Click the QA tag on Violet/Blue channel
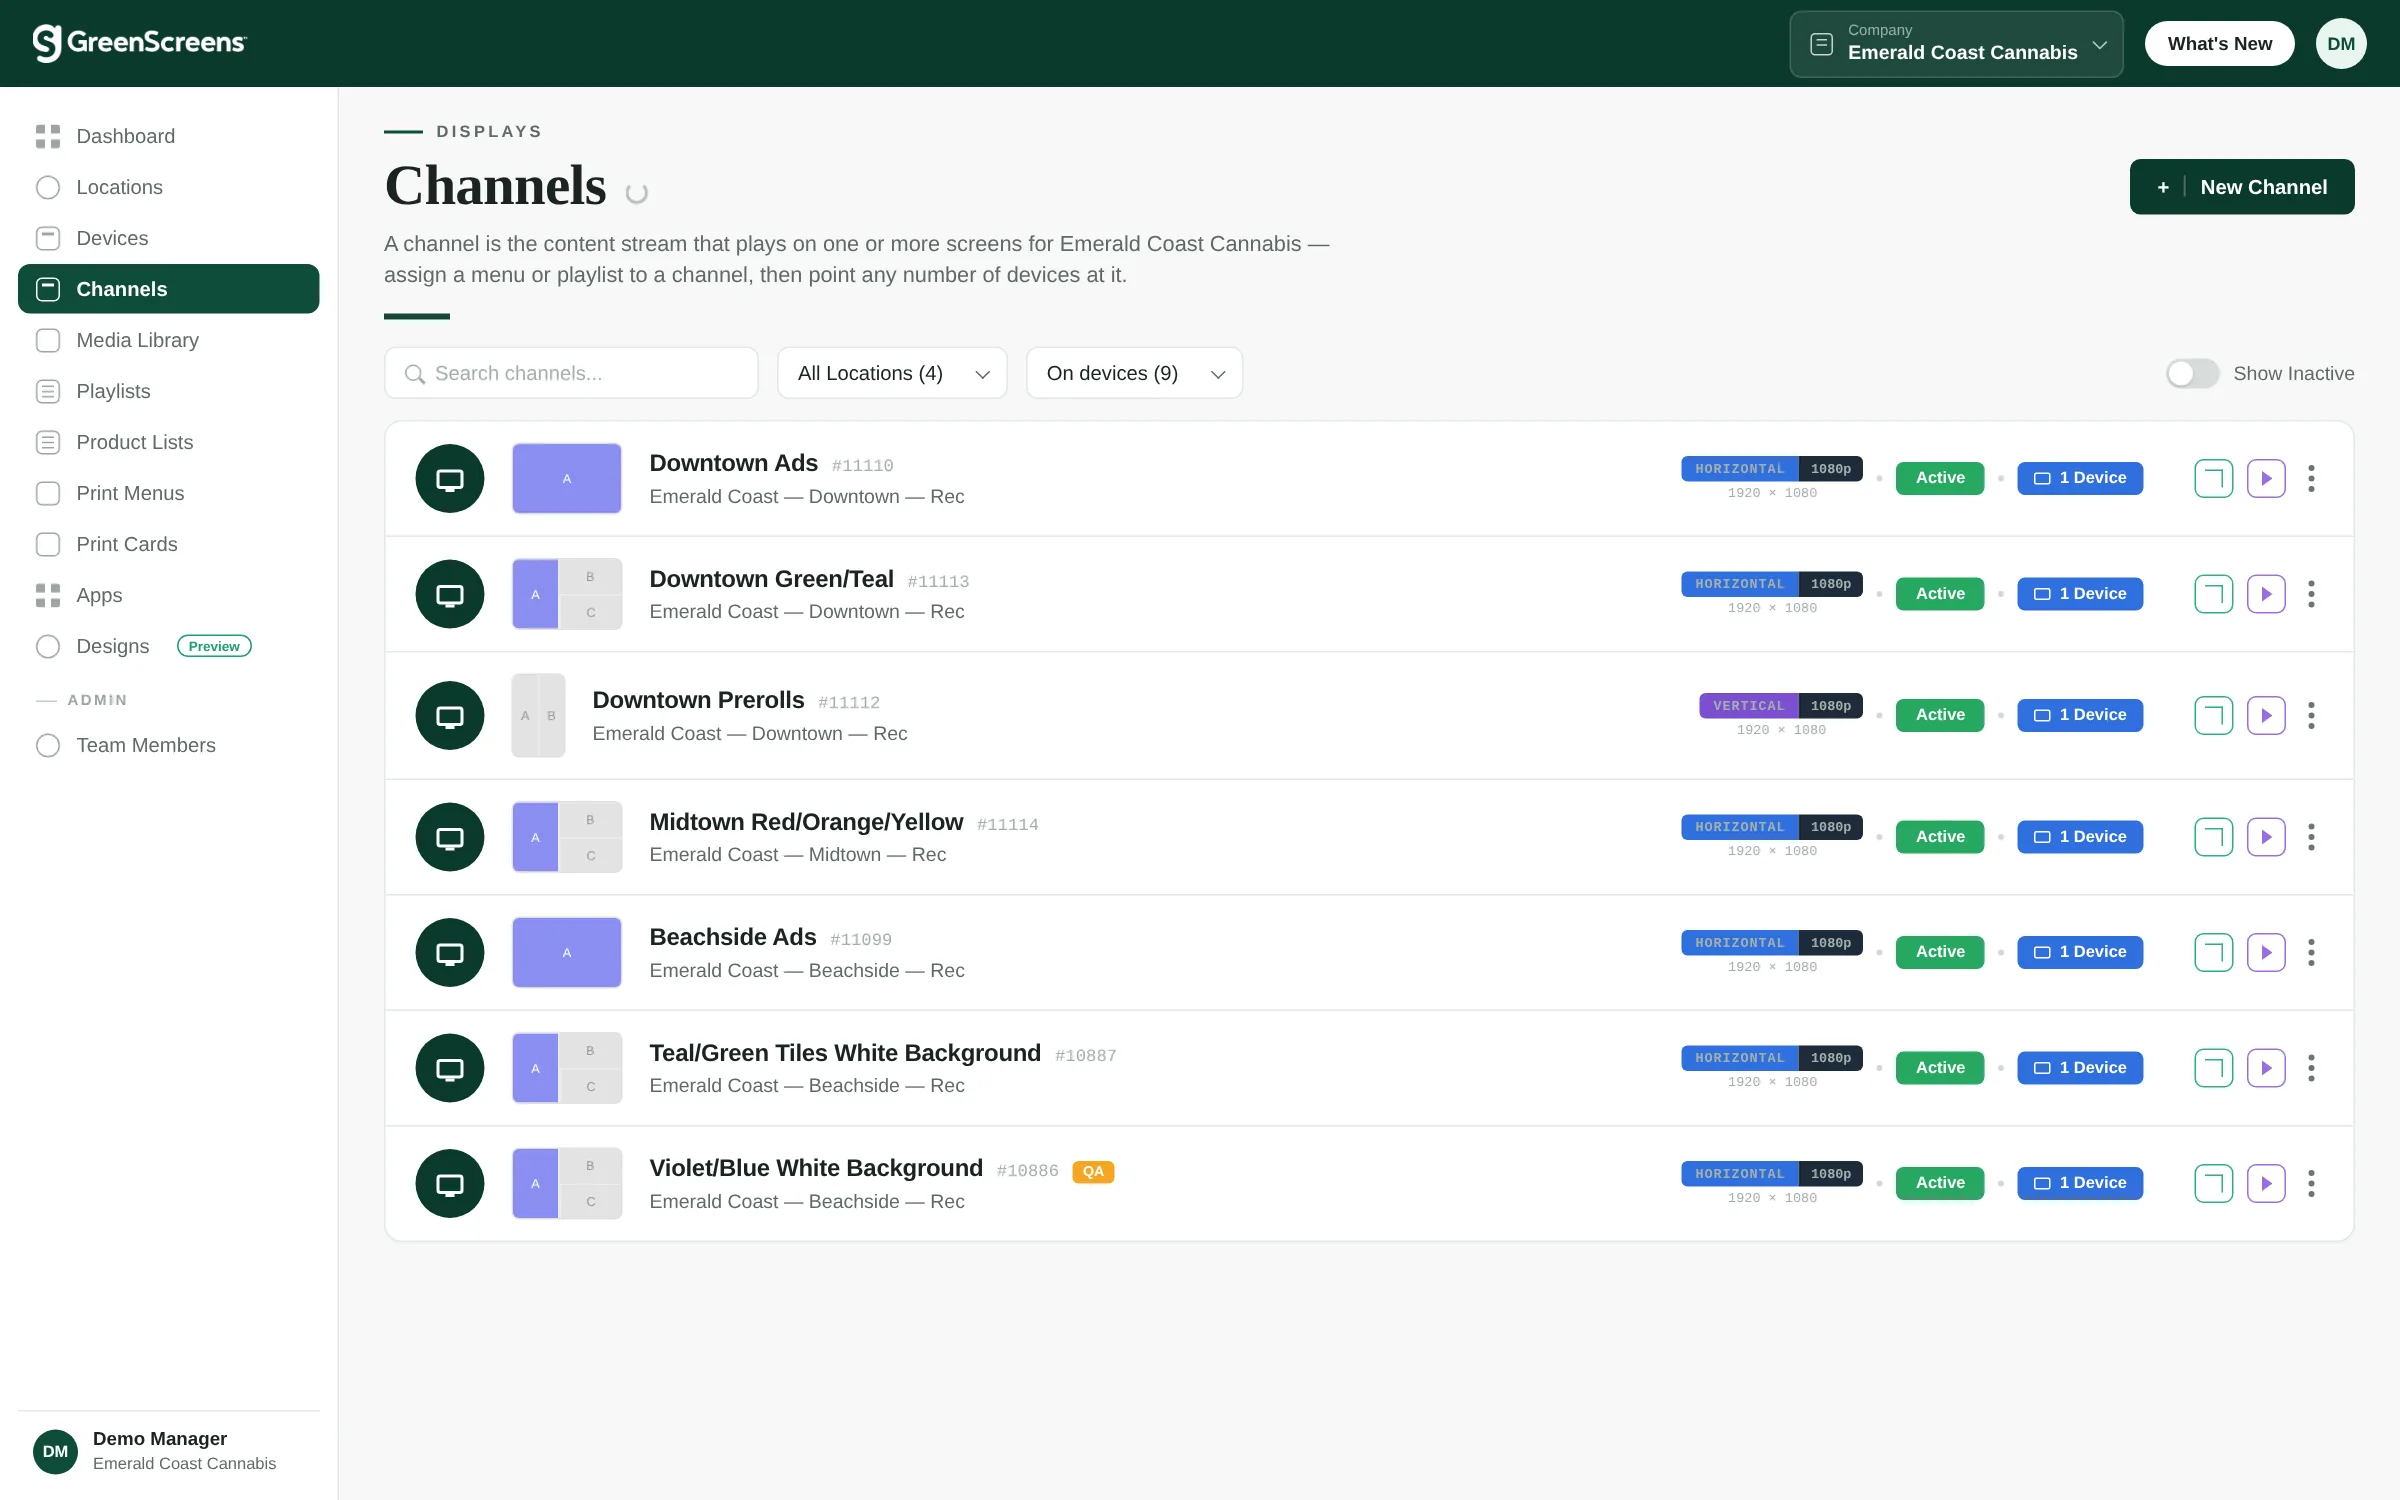Image resolution: width=2400 pixels, height=1500 pixels. 1093,1171
